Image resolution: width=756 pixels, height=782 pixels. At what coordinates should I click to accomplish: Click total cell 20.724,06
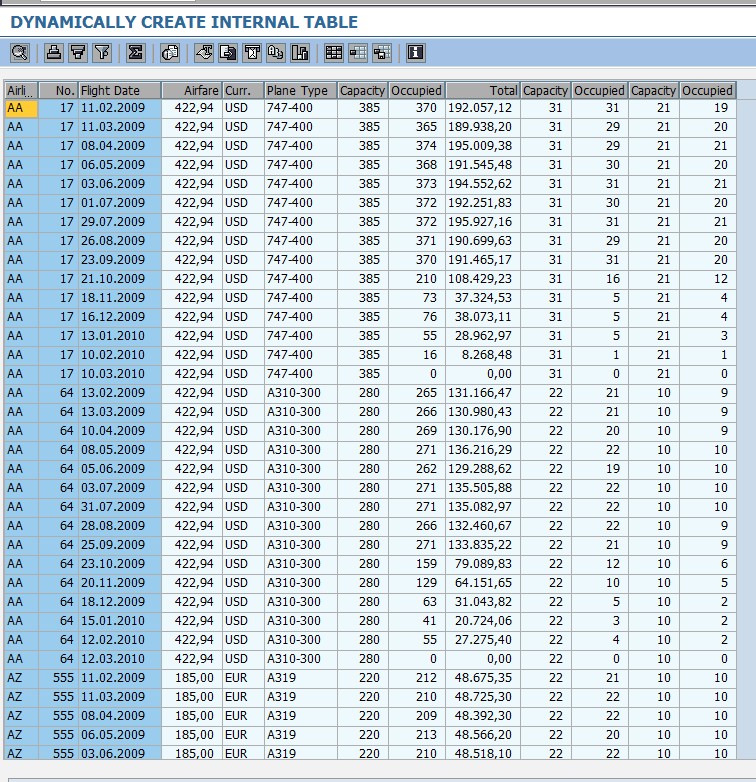(x=483, y=621)
